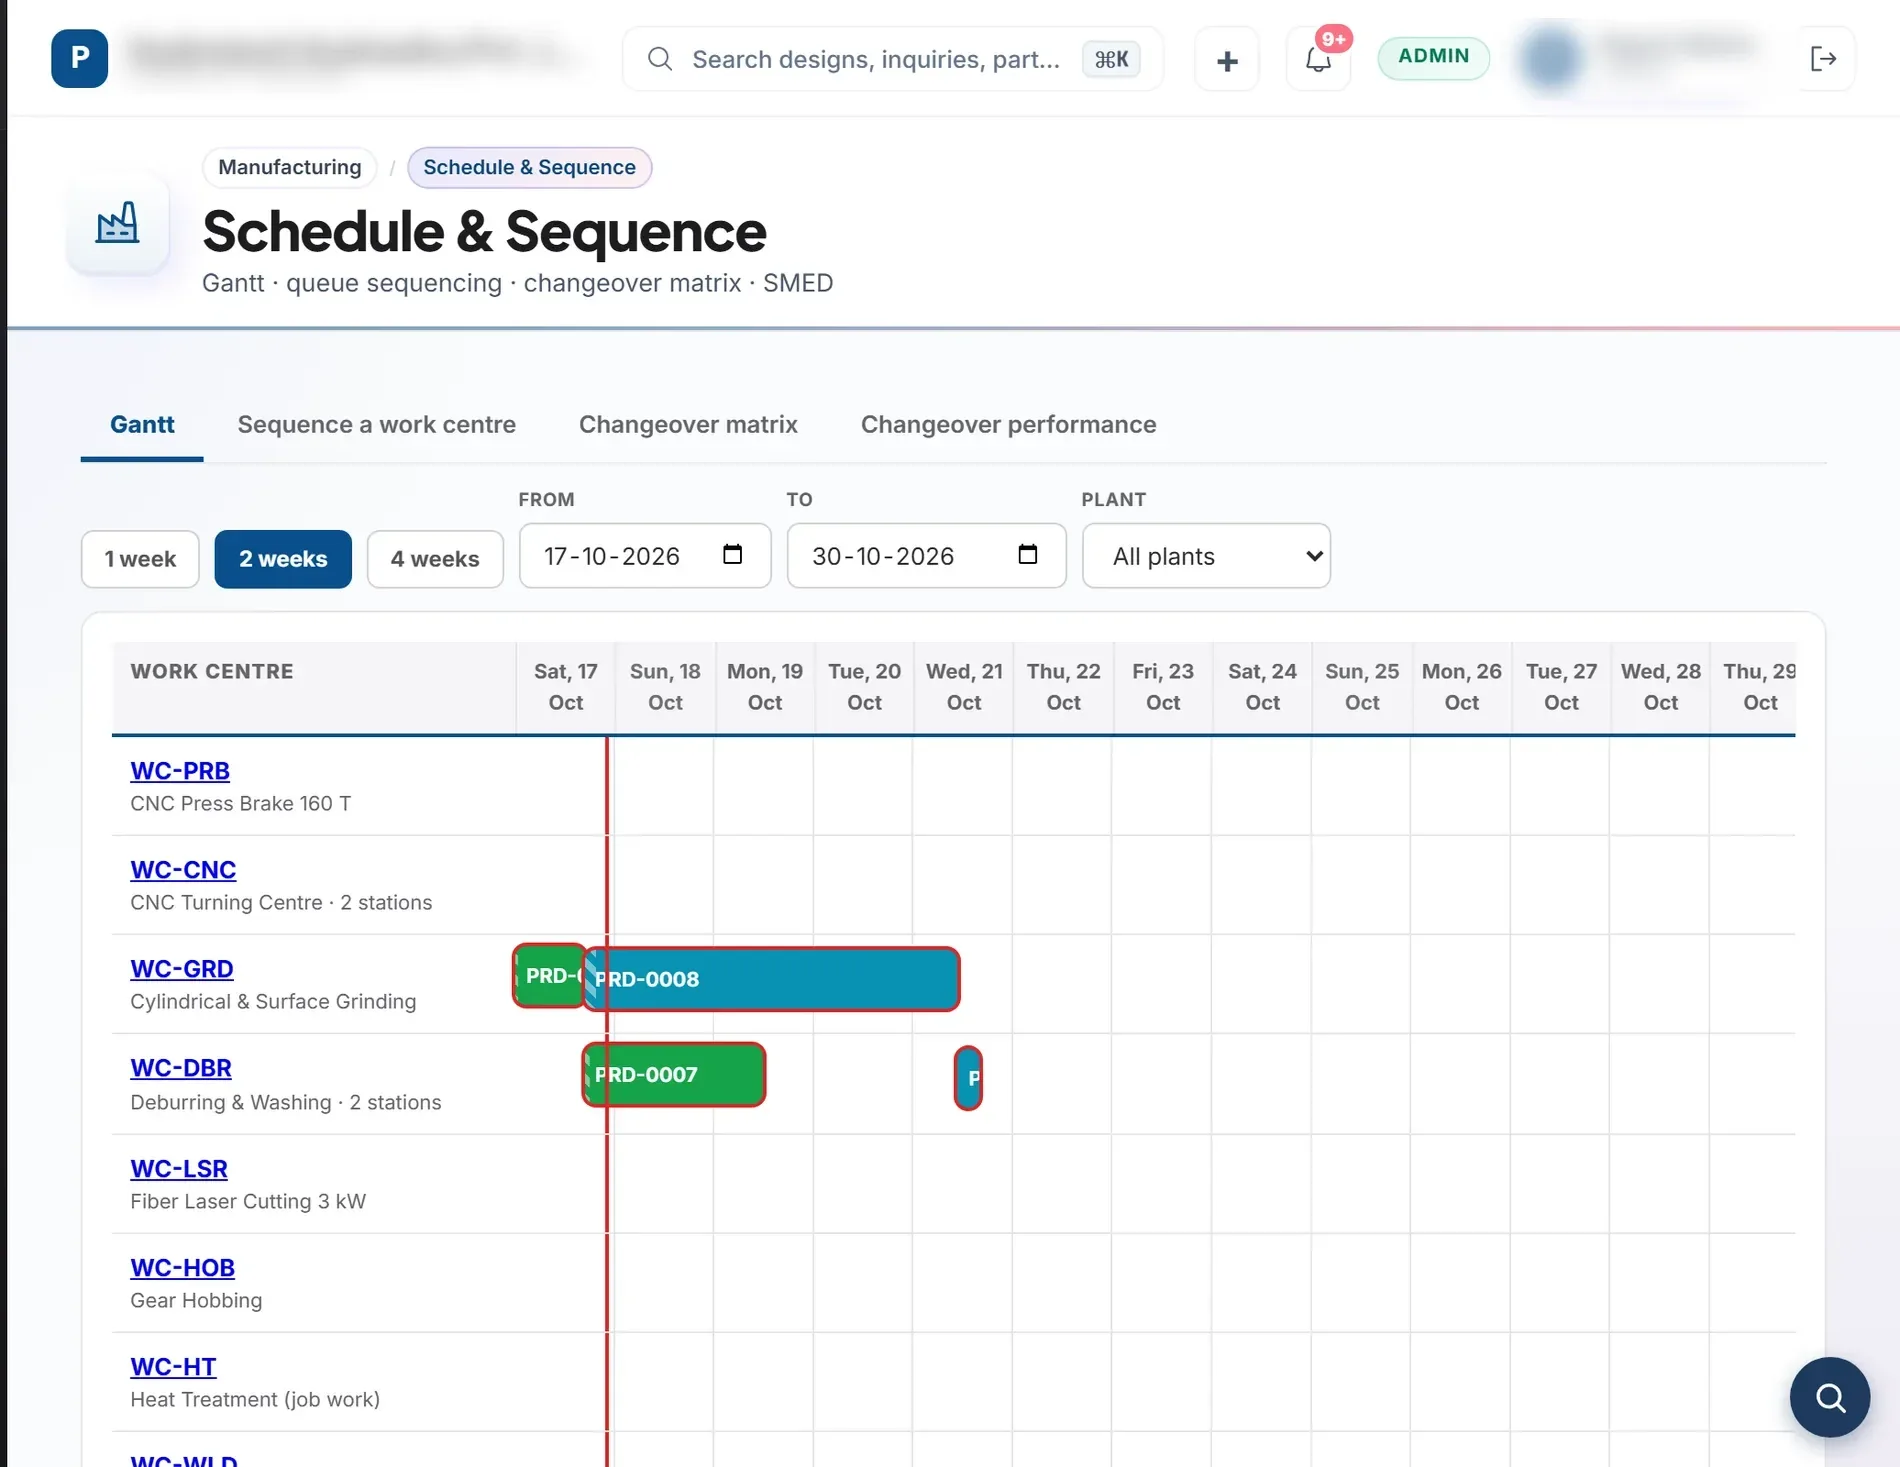This screenshot has height=1467, width=1900.
Task: Open the WC-PRB work centre link
Action: coord(180,771)
